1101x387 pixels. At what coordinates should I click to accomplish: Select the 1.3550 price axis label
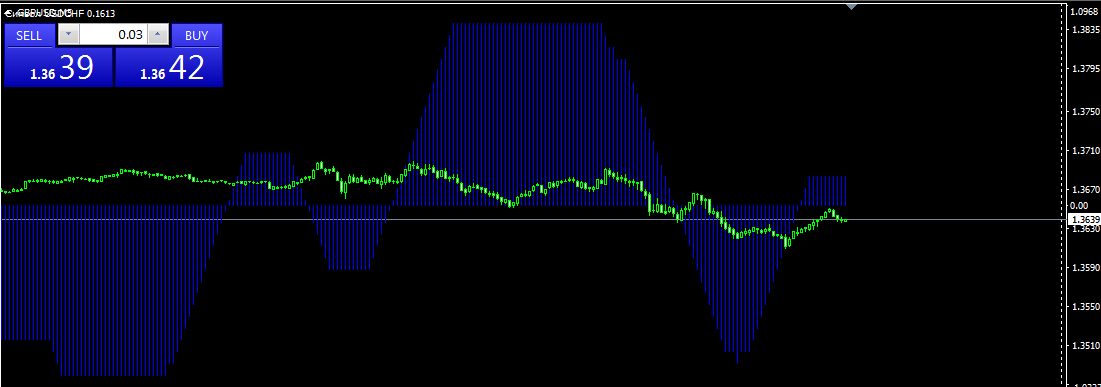click(x=1084, y=307)
